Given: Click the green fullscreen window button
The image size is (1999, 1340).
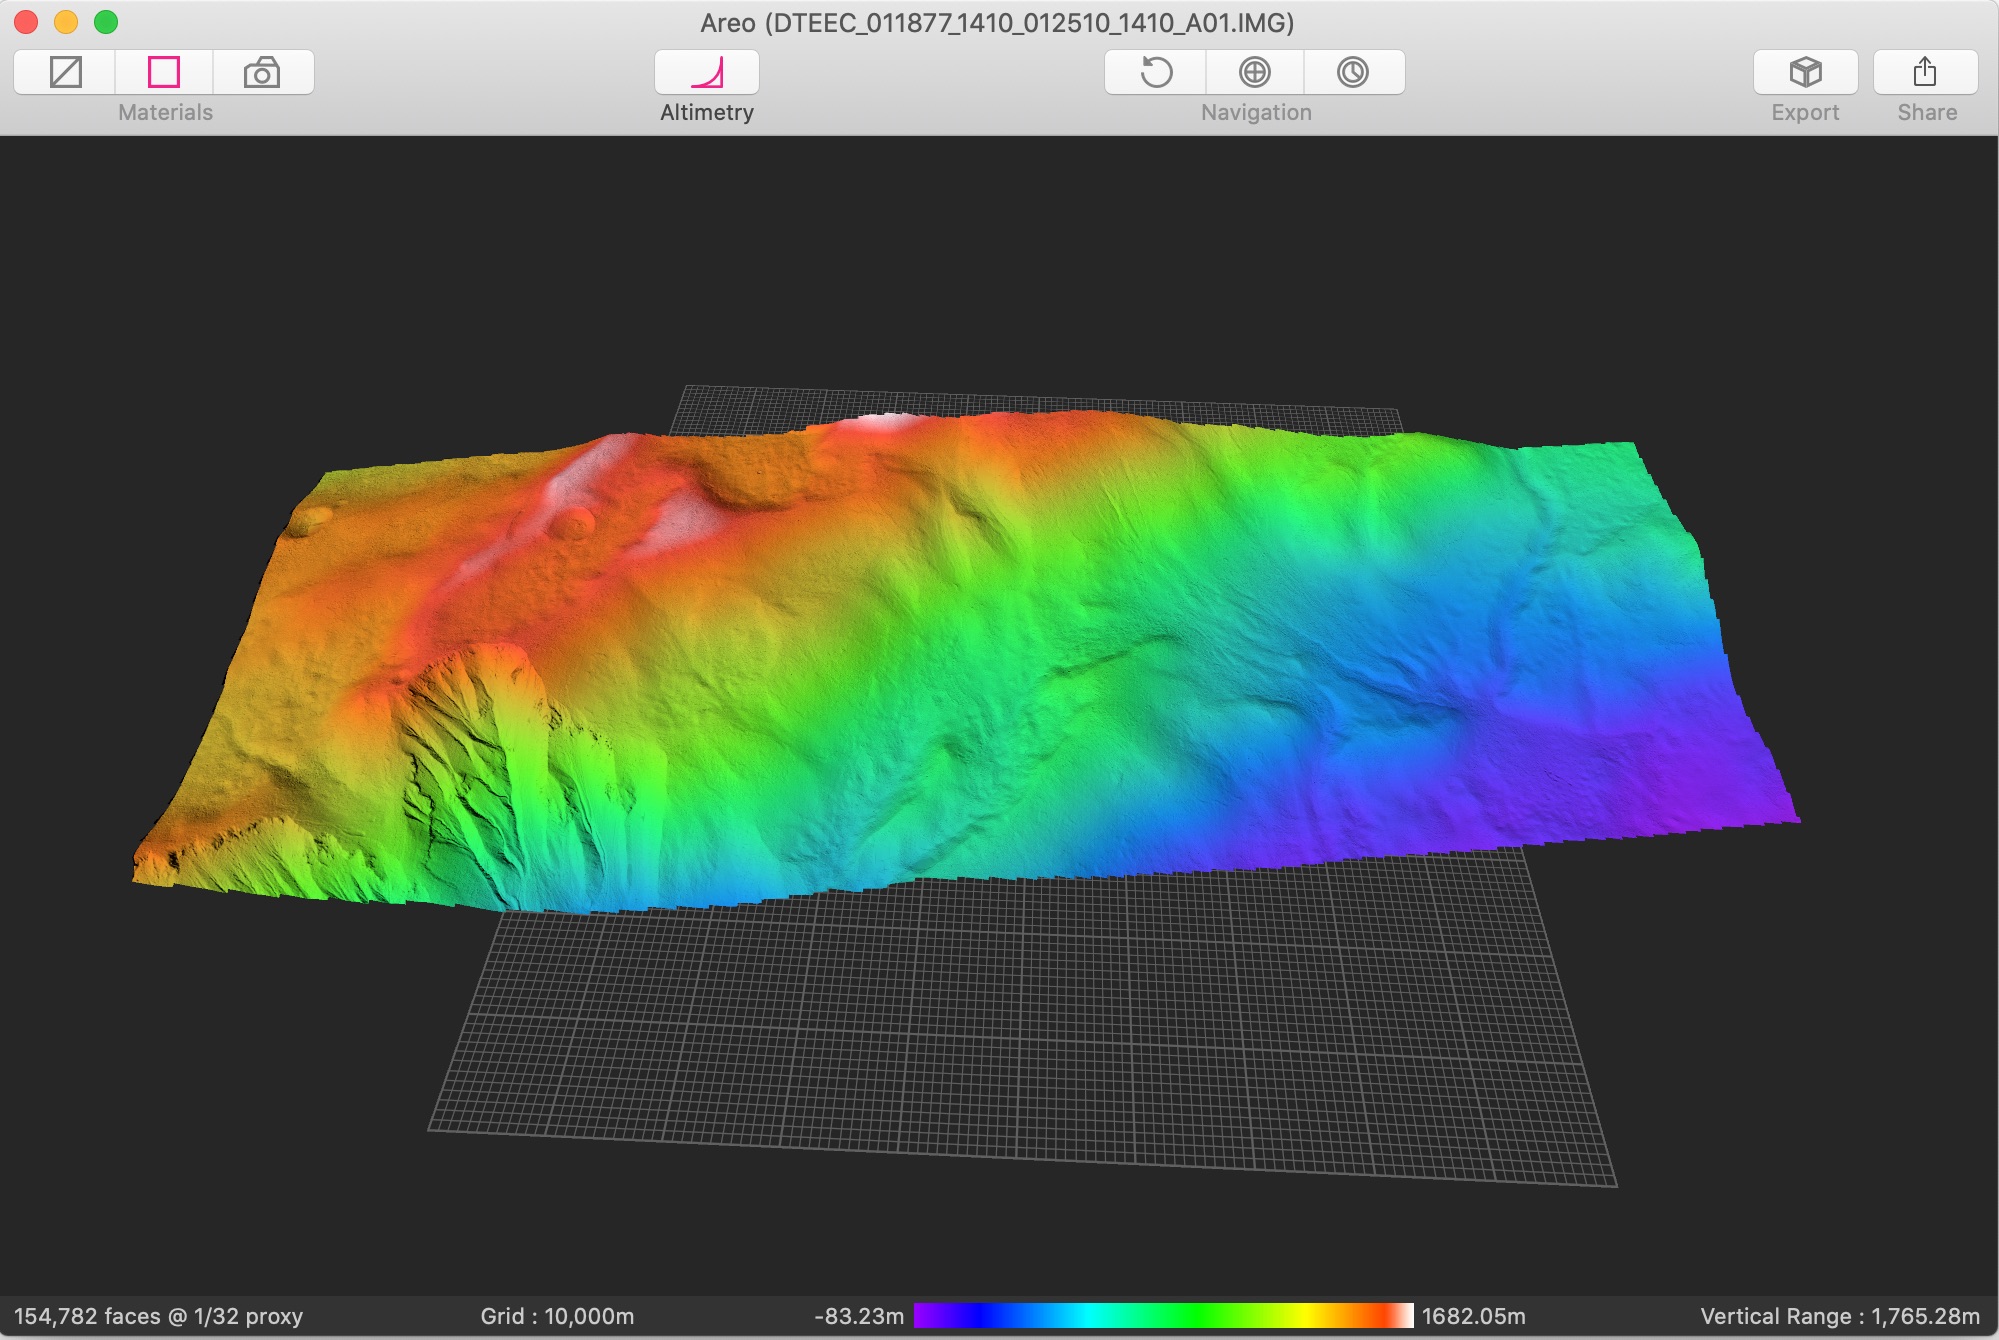Looking at the screenshot, I should click(106, 21).
